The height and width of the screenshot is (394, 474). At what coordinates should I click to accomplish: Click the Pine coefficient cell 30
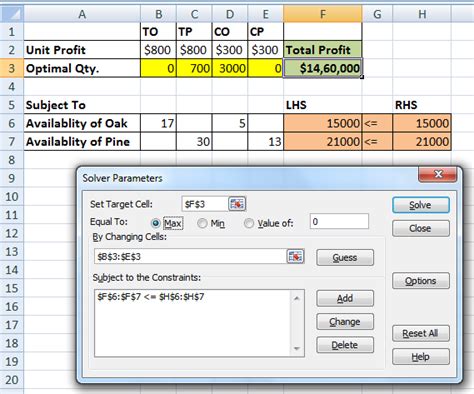click(x=194, y=142)
